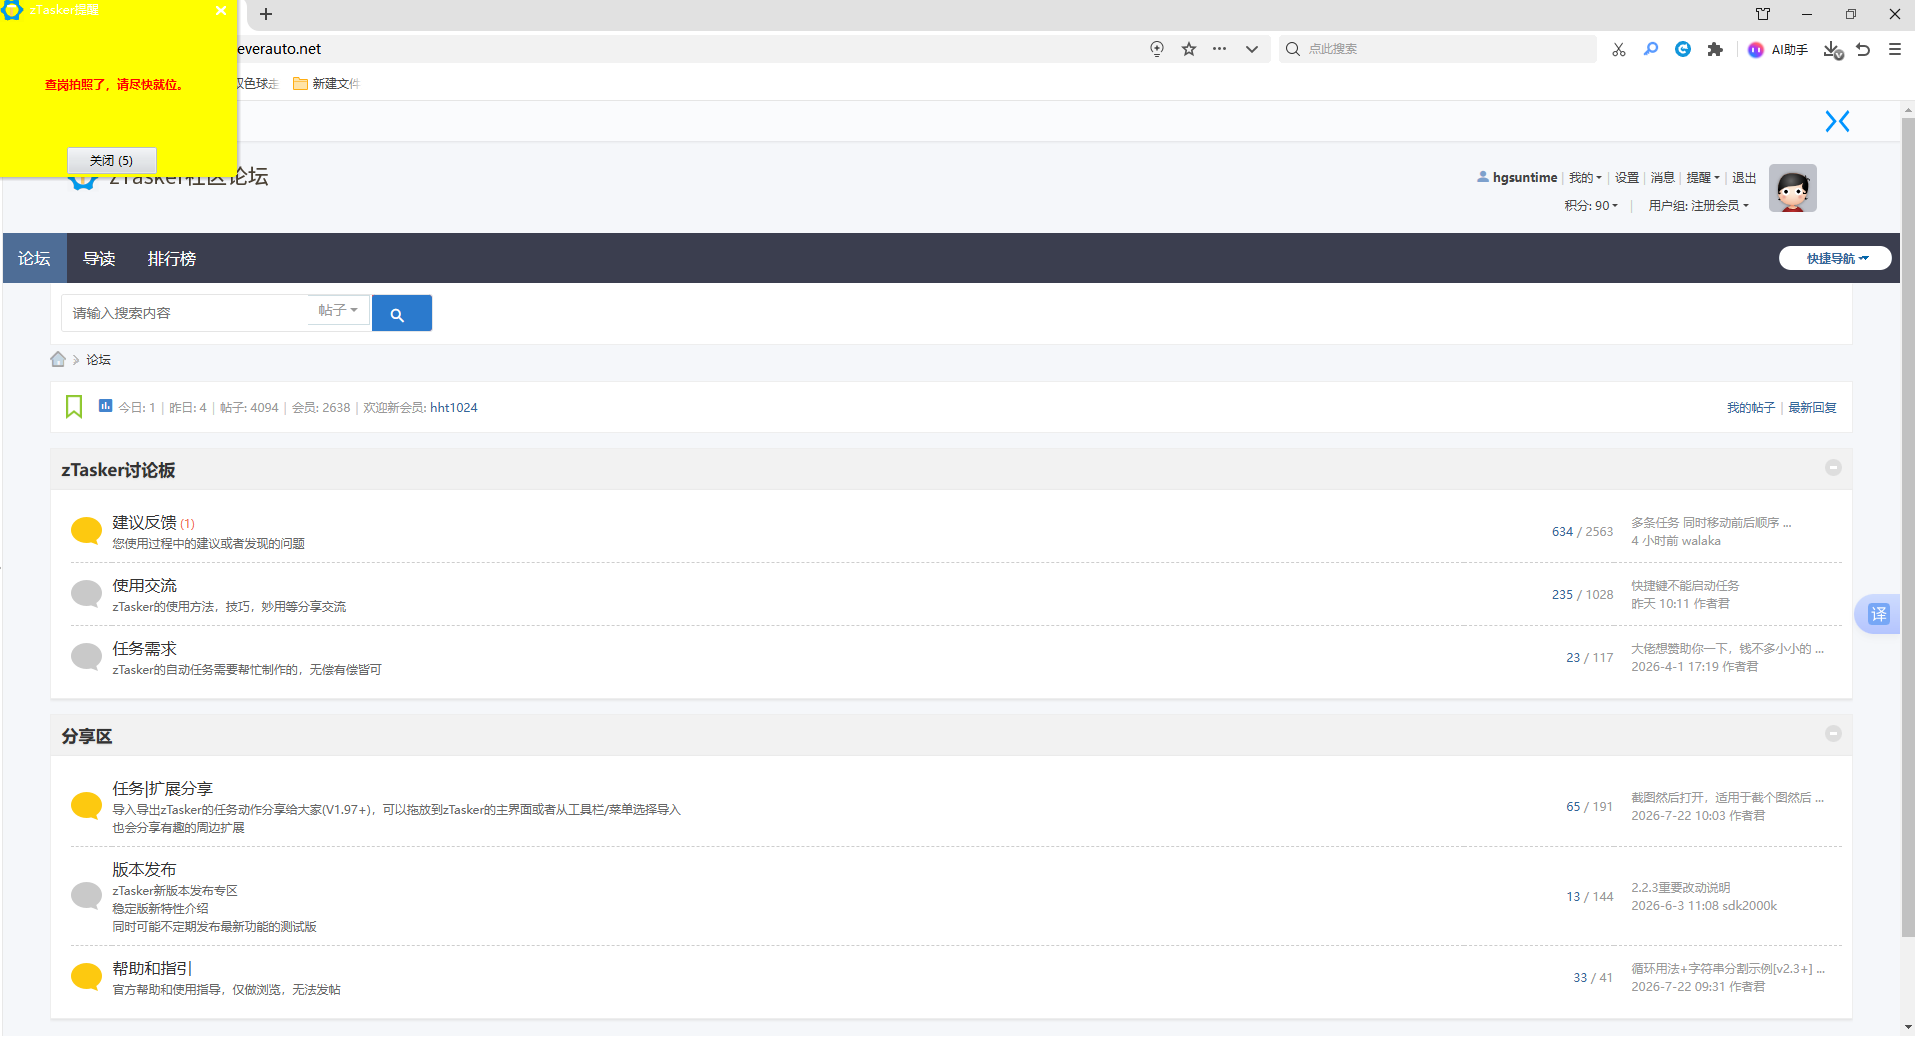This screenshot has height=1037, width=1915.
Task: Click the blue search magnifier button
Action: [401, 313]
